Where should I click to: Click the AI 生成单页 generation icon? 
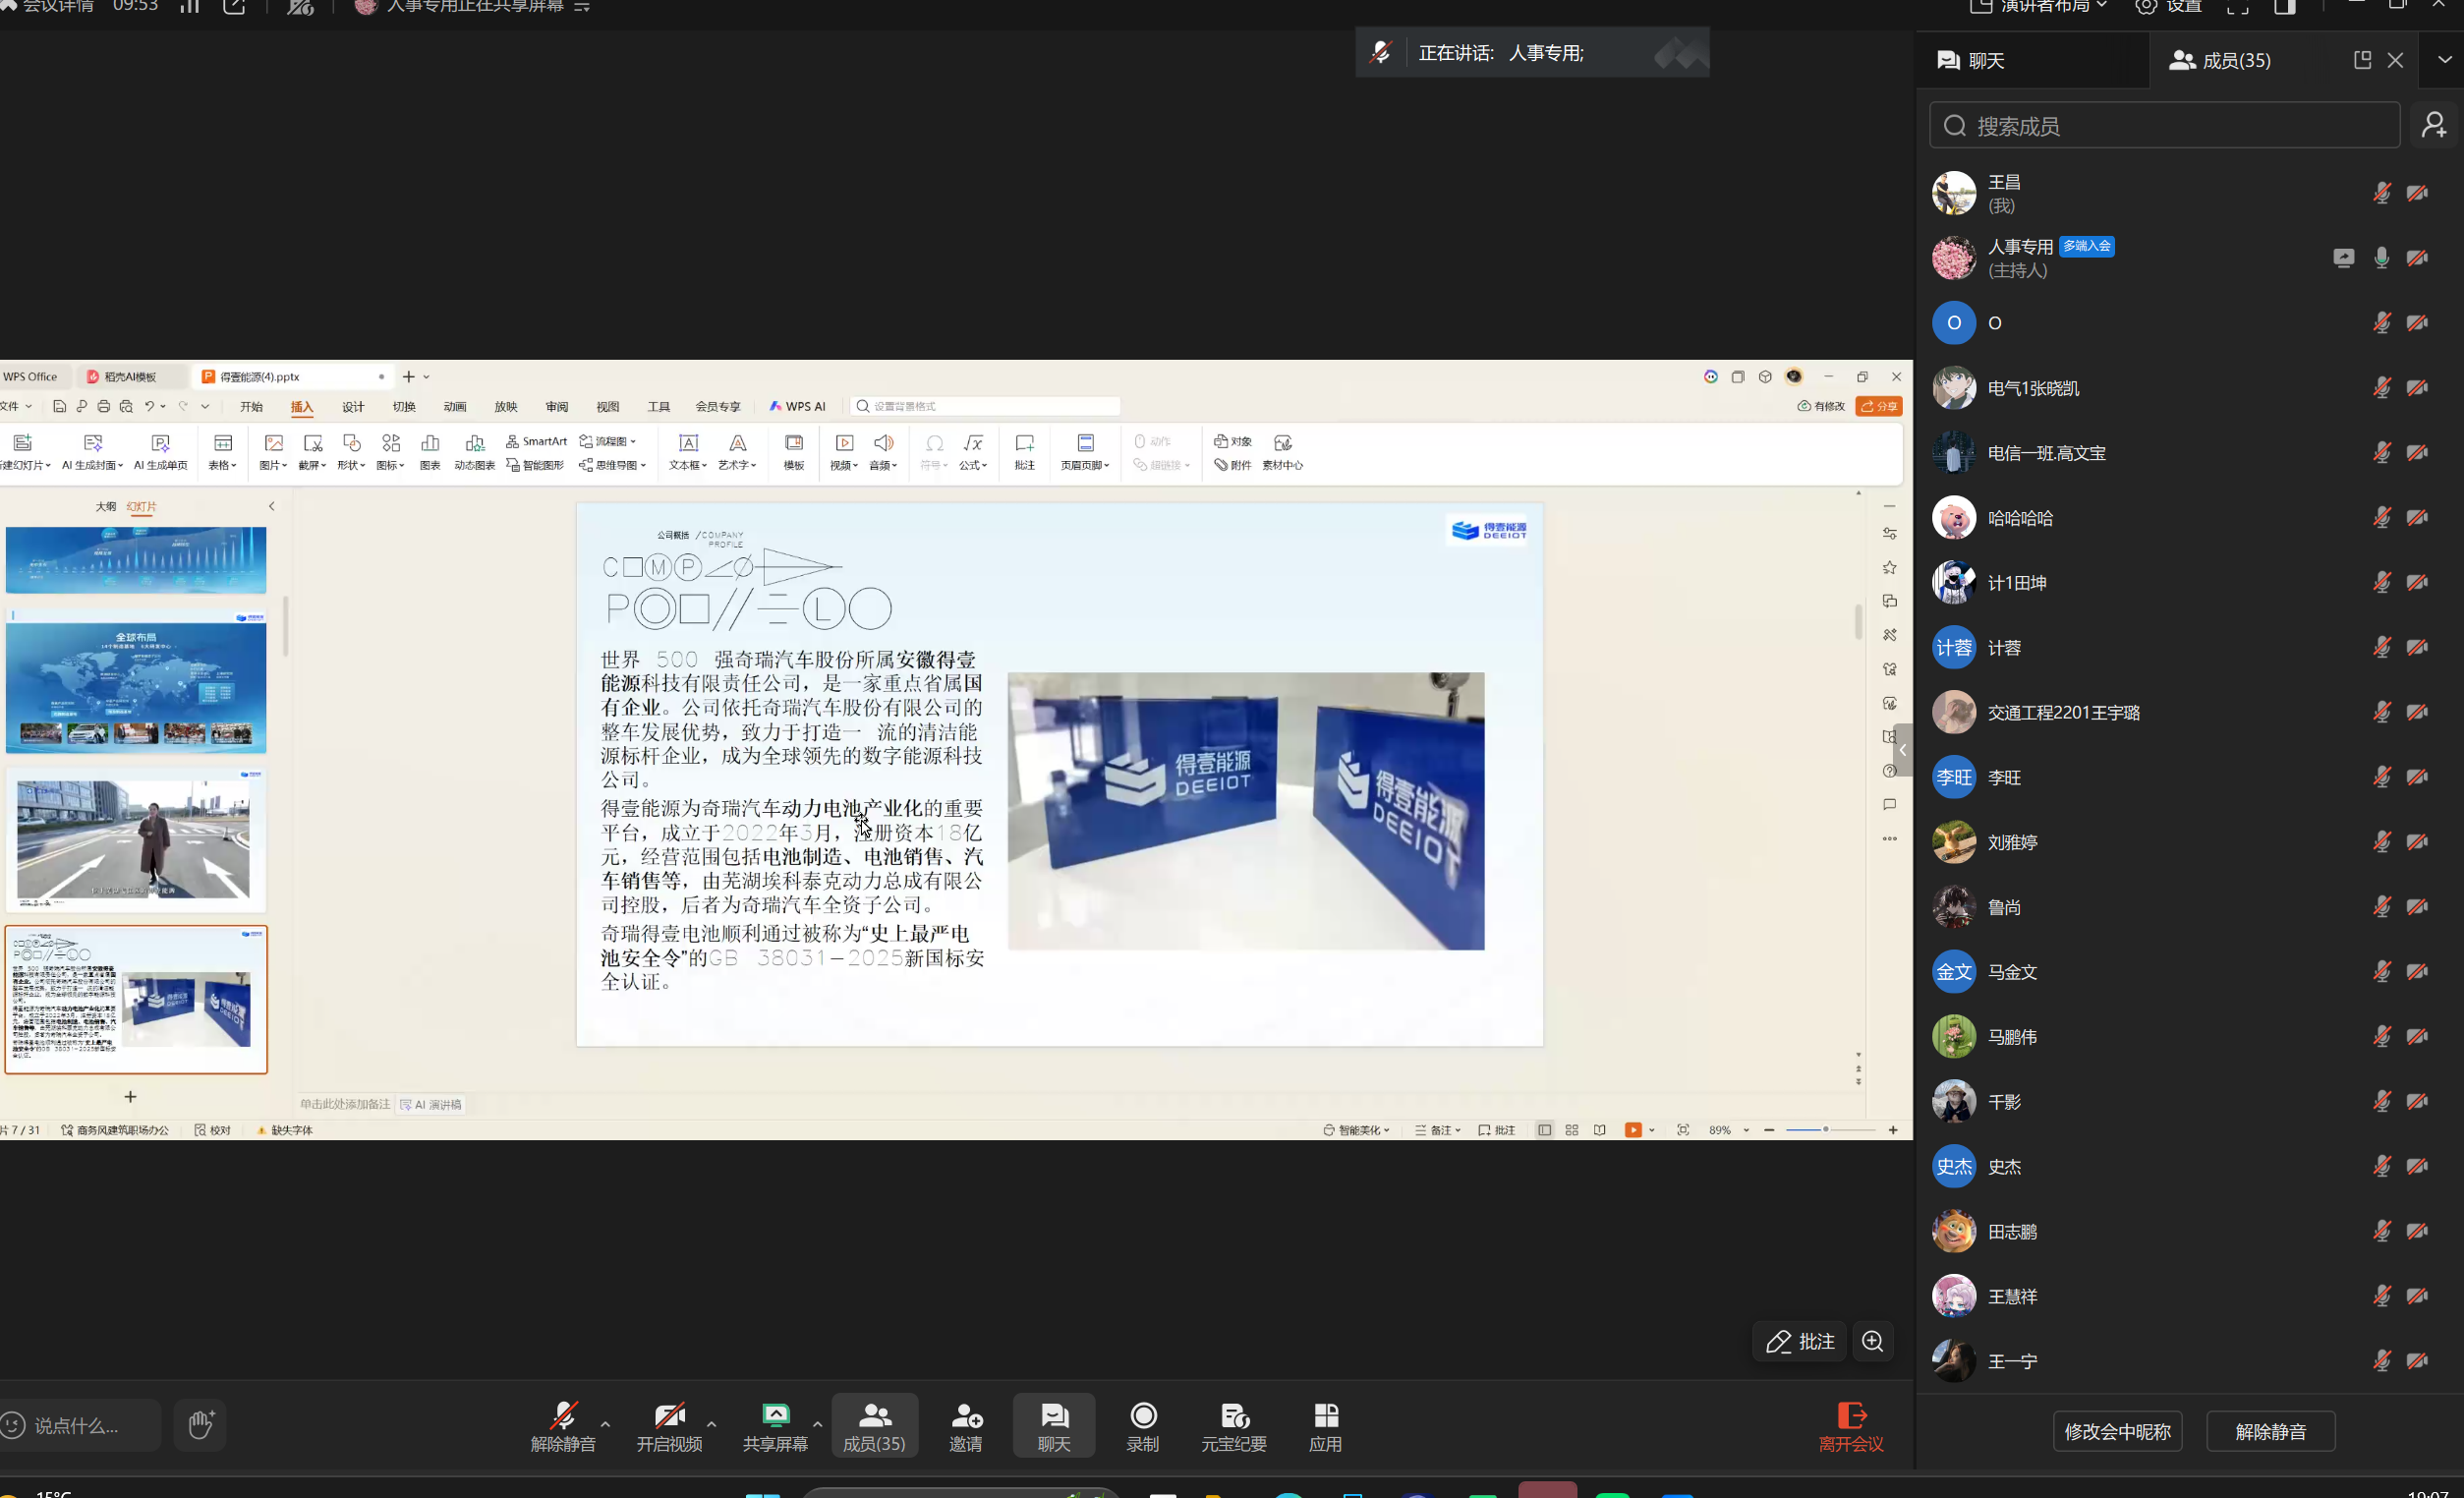tap(160, 452)
